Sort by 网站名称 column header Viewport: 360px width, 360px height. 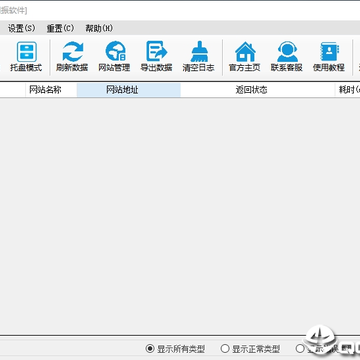coord(51,90)
